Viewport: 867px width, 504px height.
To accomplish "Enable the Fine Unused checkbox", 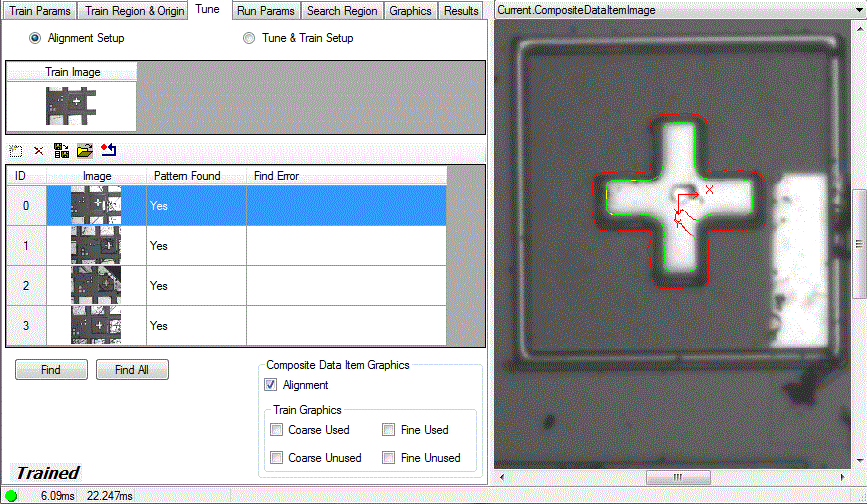I will click(x=388, y=458).
